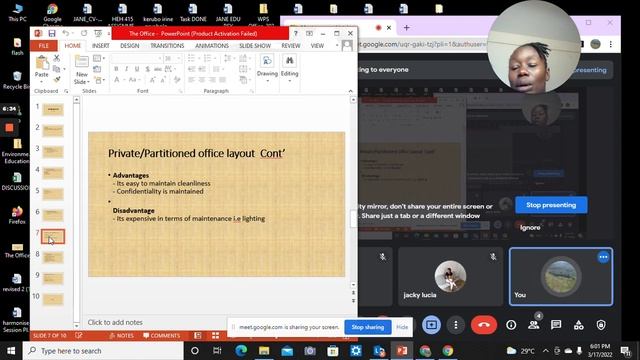The height and width of the screenshot is (360, 640).
Task: Click the Meet present screen button
Action: 431,325
